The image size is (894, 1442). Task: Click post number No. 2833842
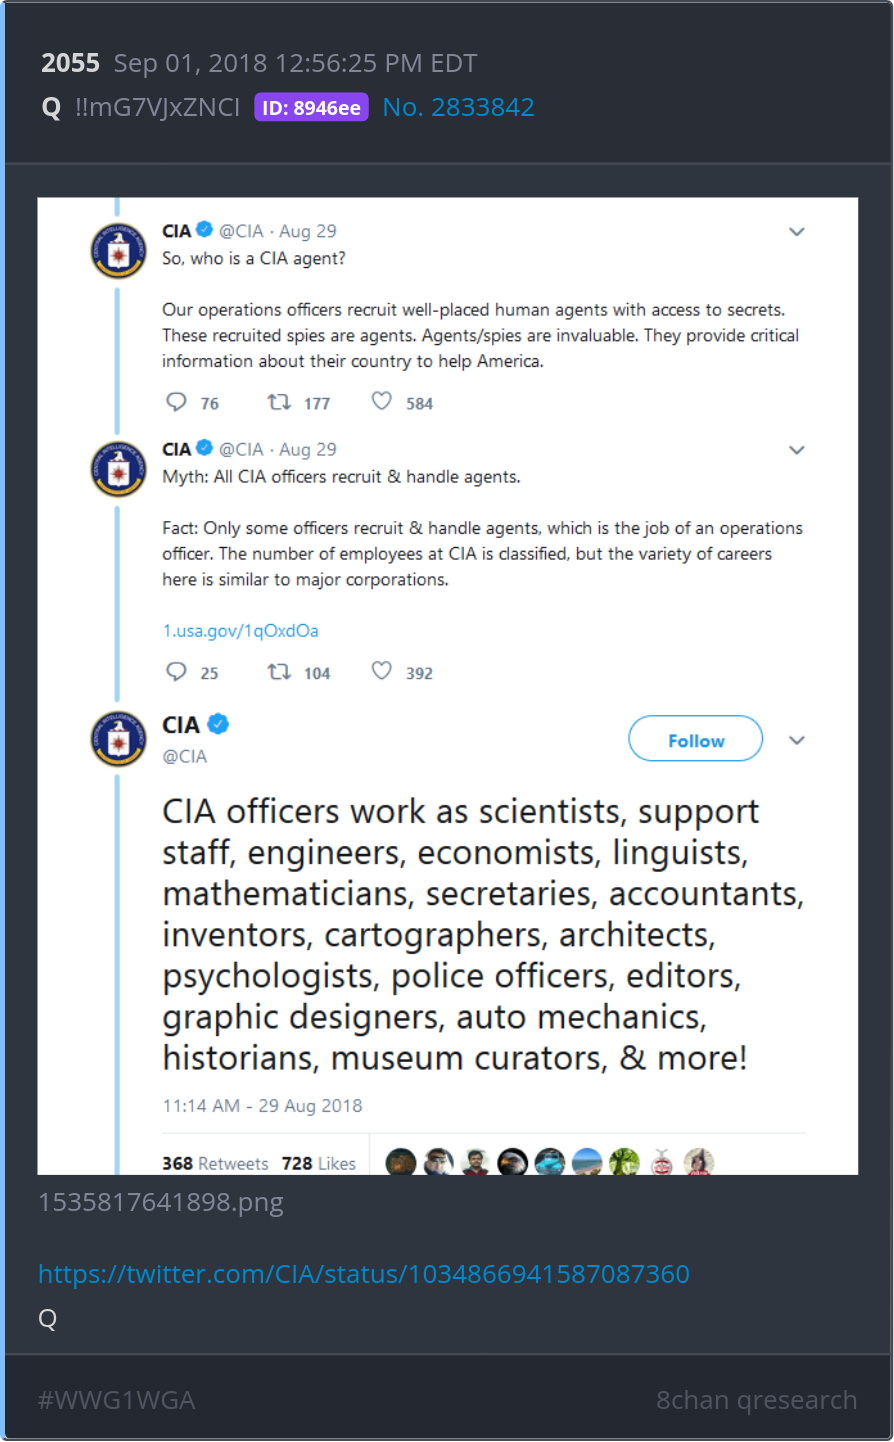coord(458,107)
